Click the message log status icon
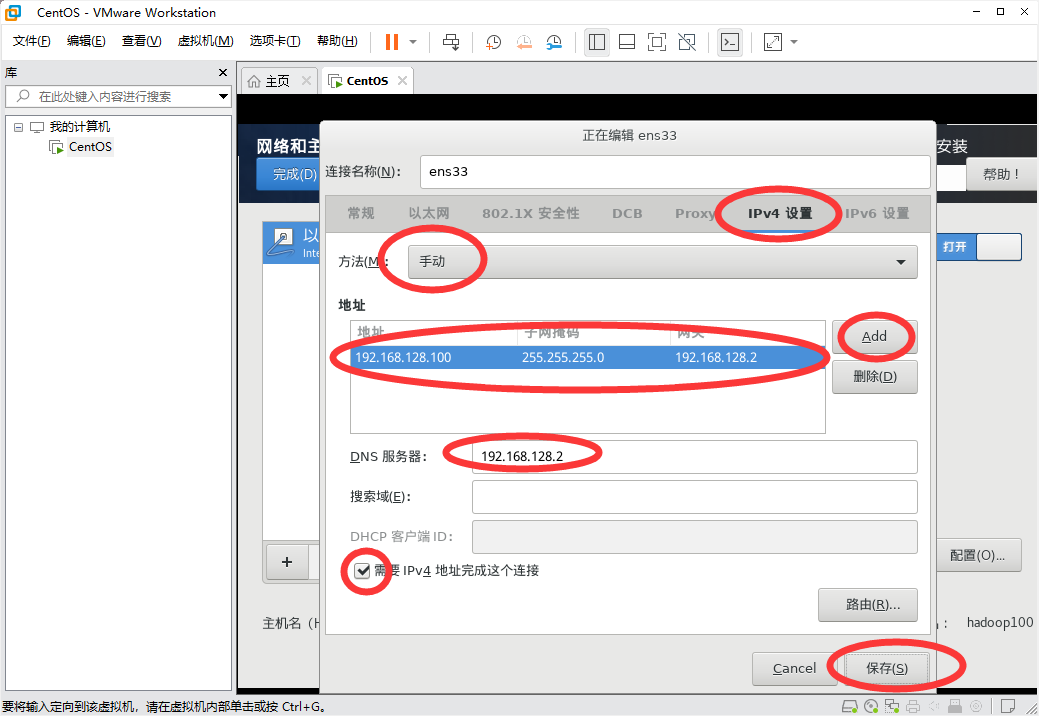1039x716 pixels. coord(1008,706)
